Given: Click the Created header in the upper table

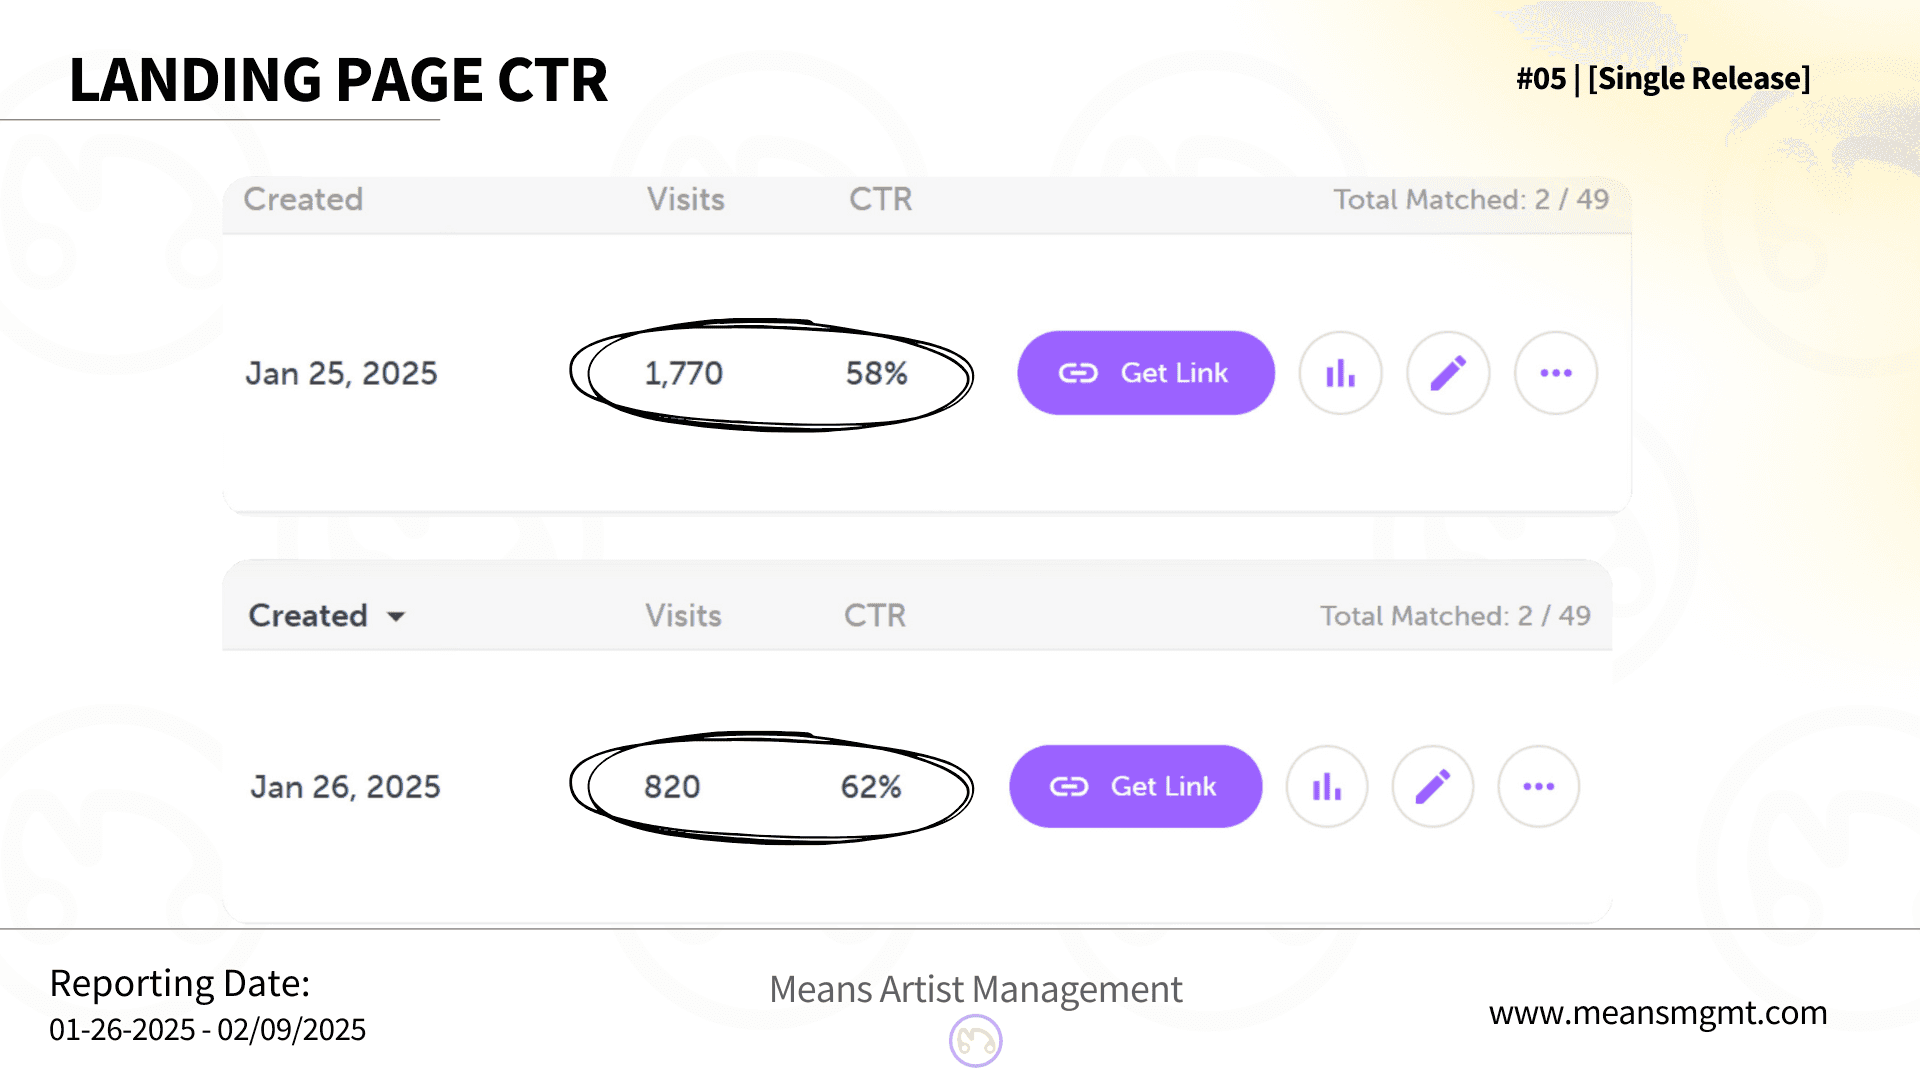Looking at the screenshot, I should coord(303,199).
